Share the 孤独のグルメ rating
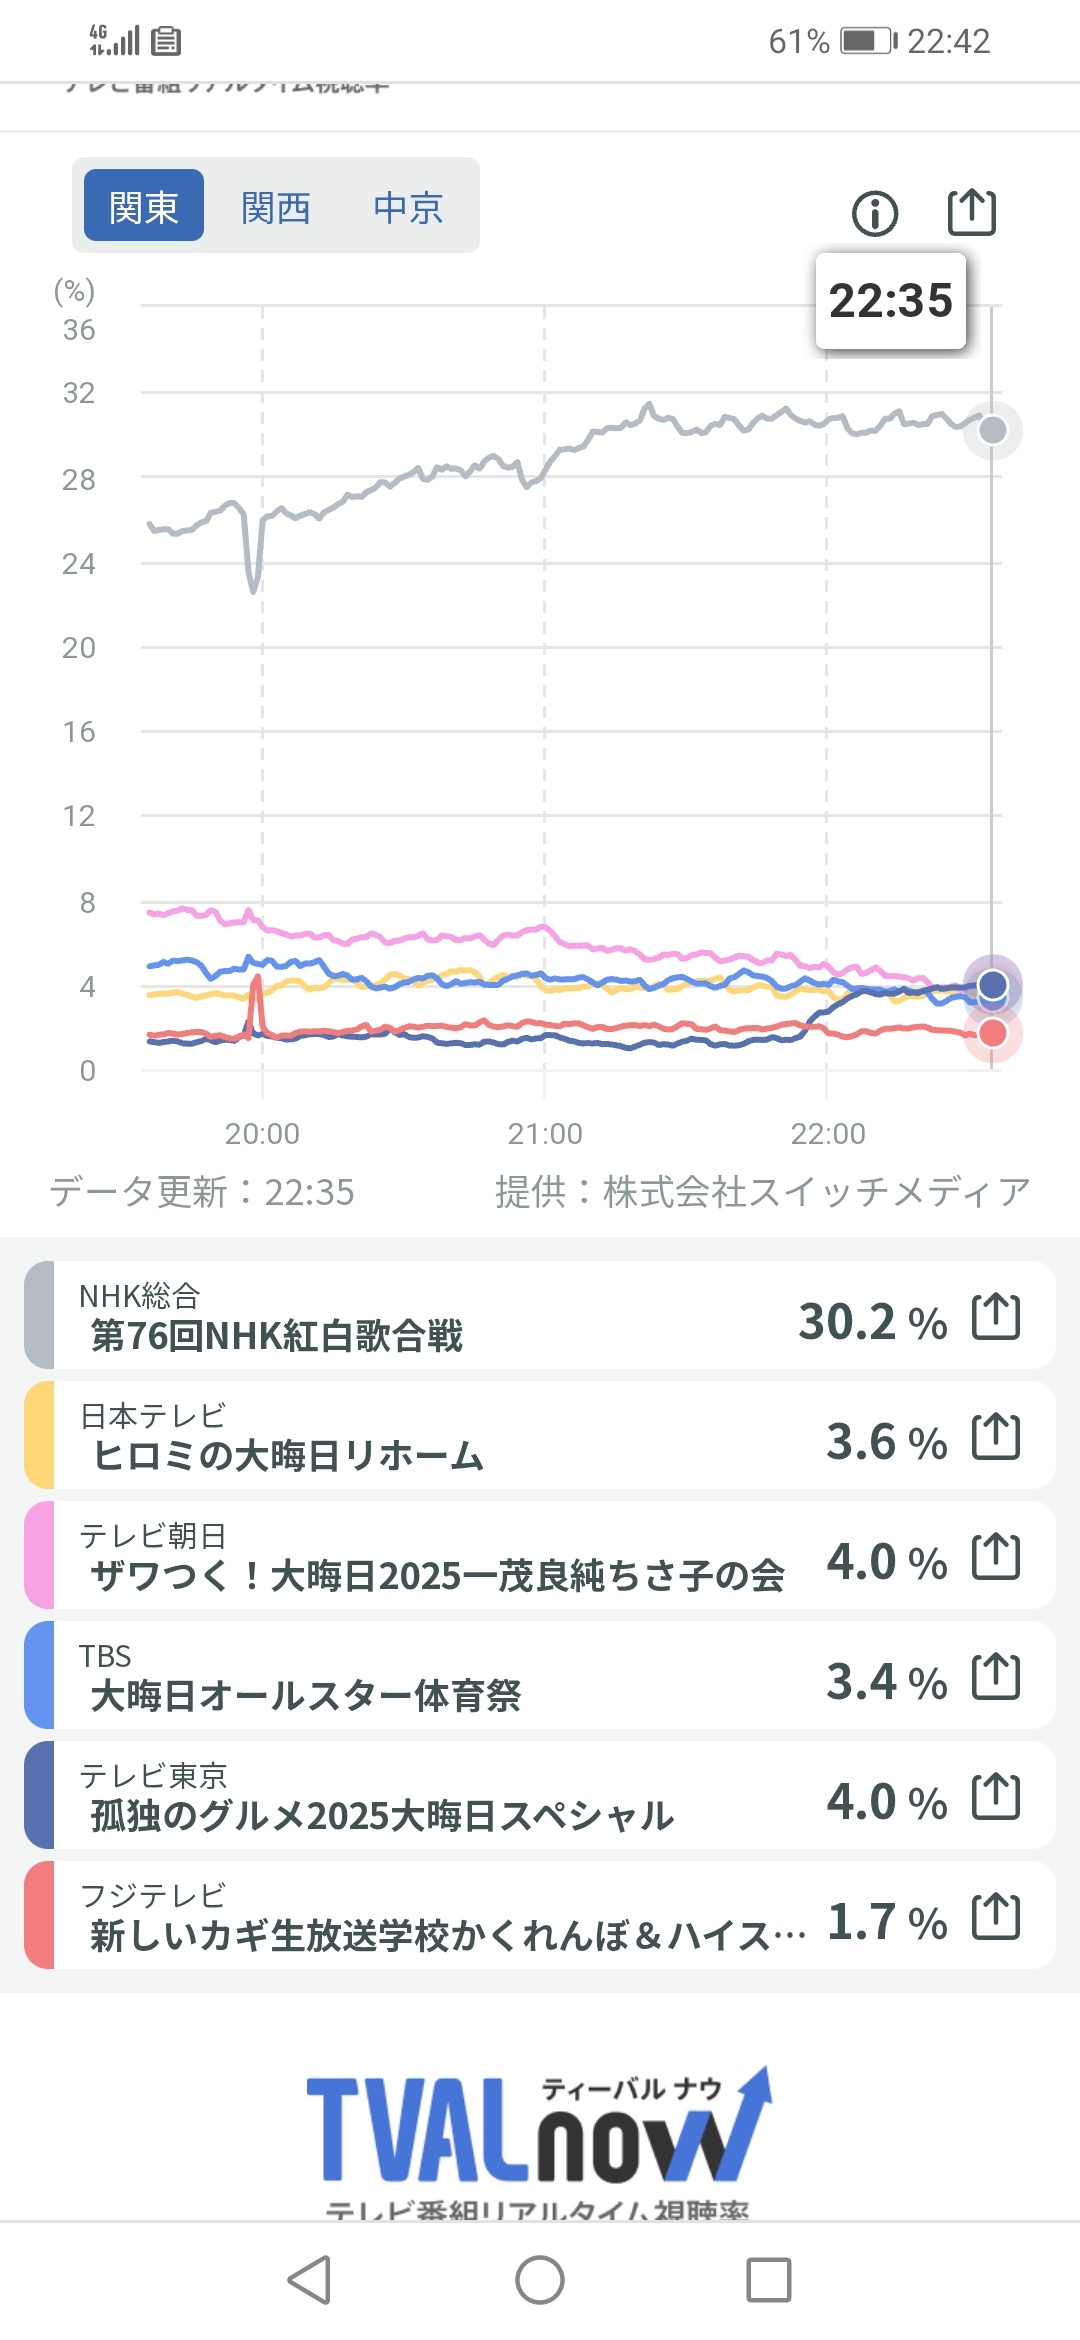 (x=996, y=1796)
